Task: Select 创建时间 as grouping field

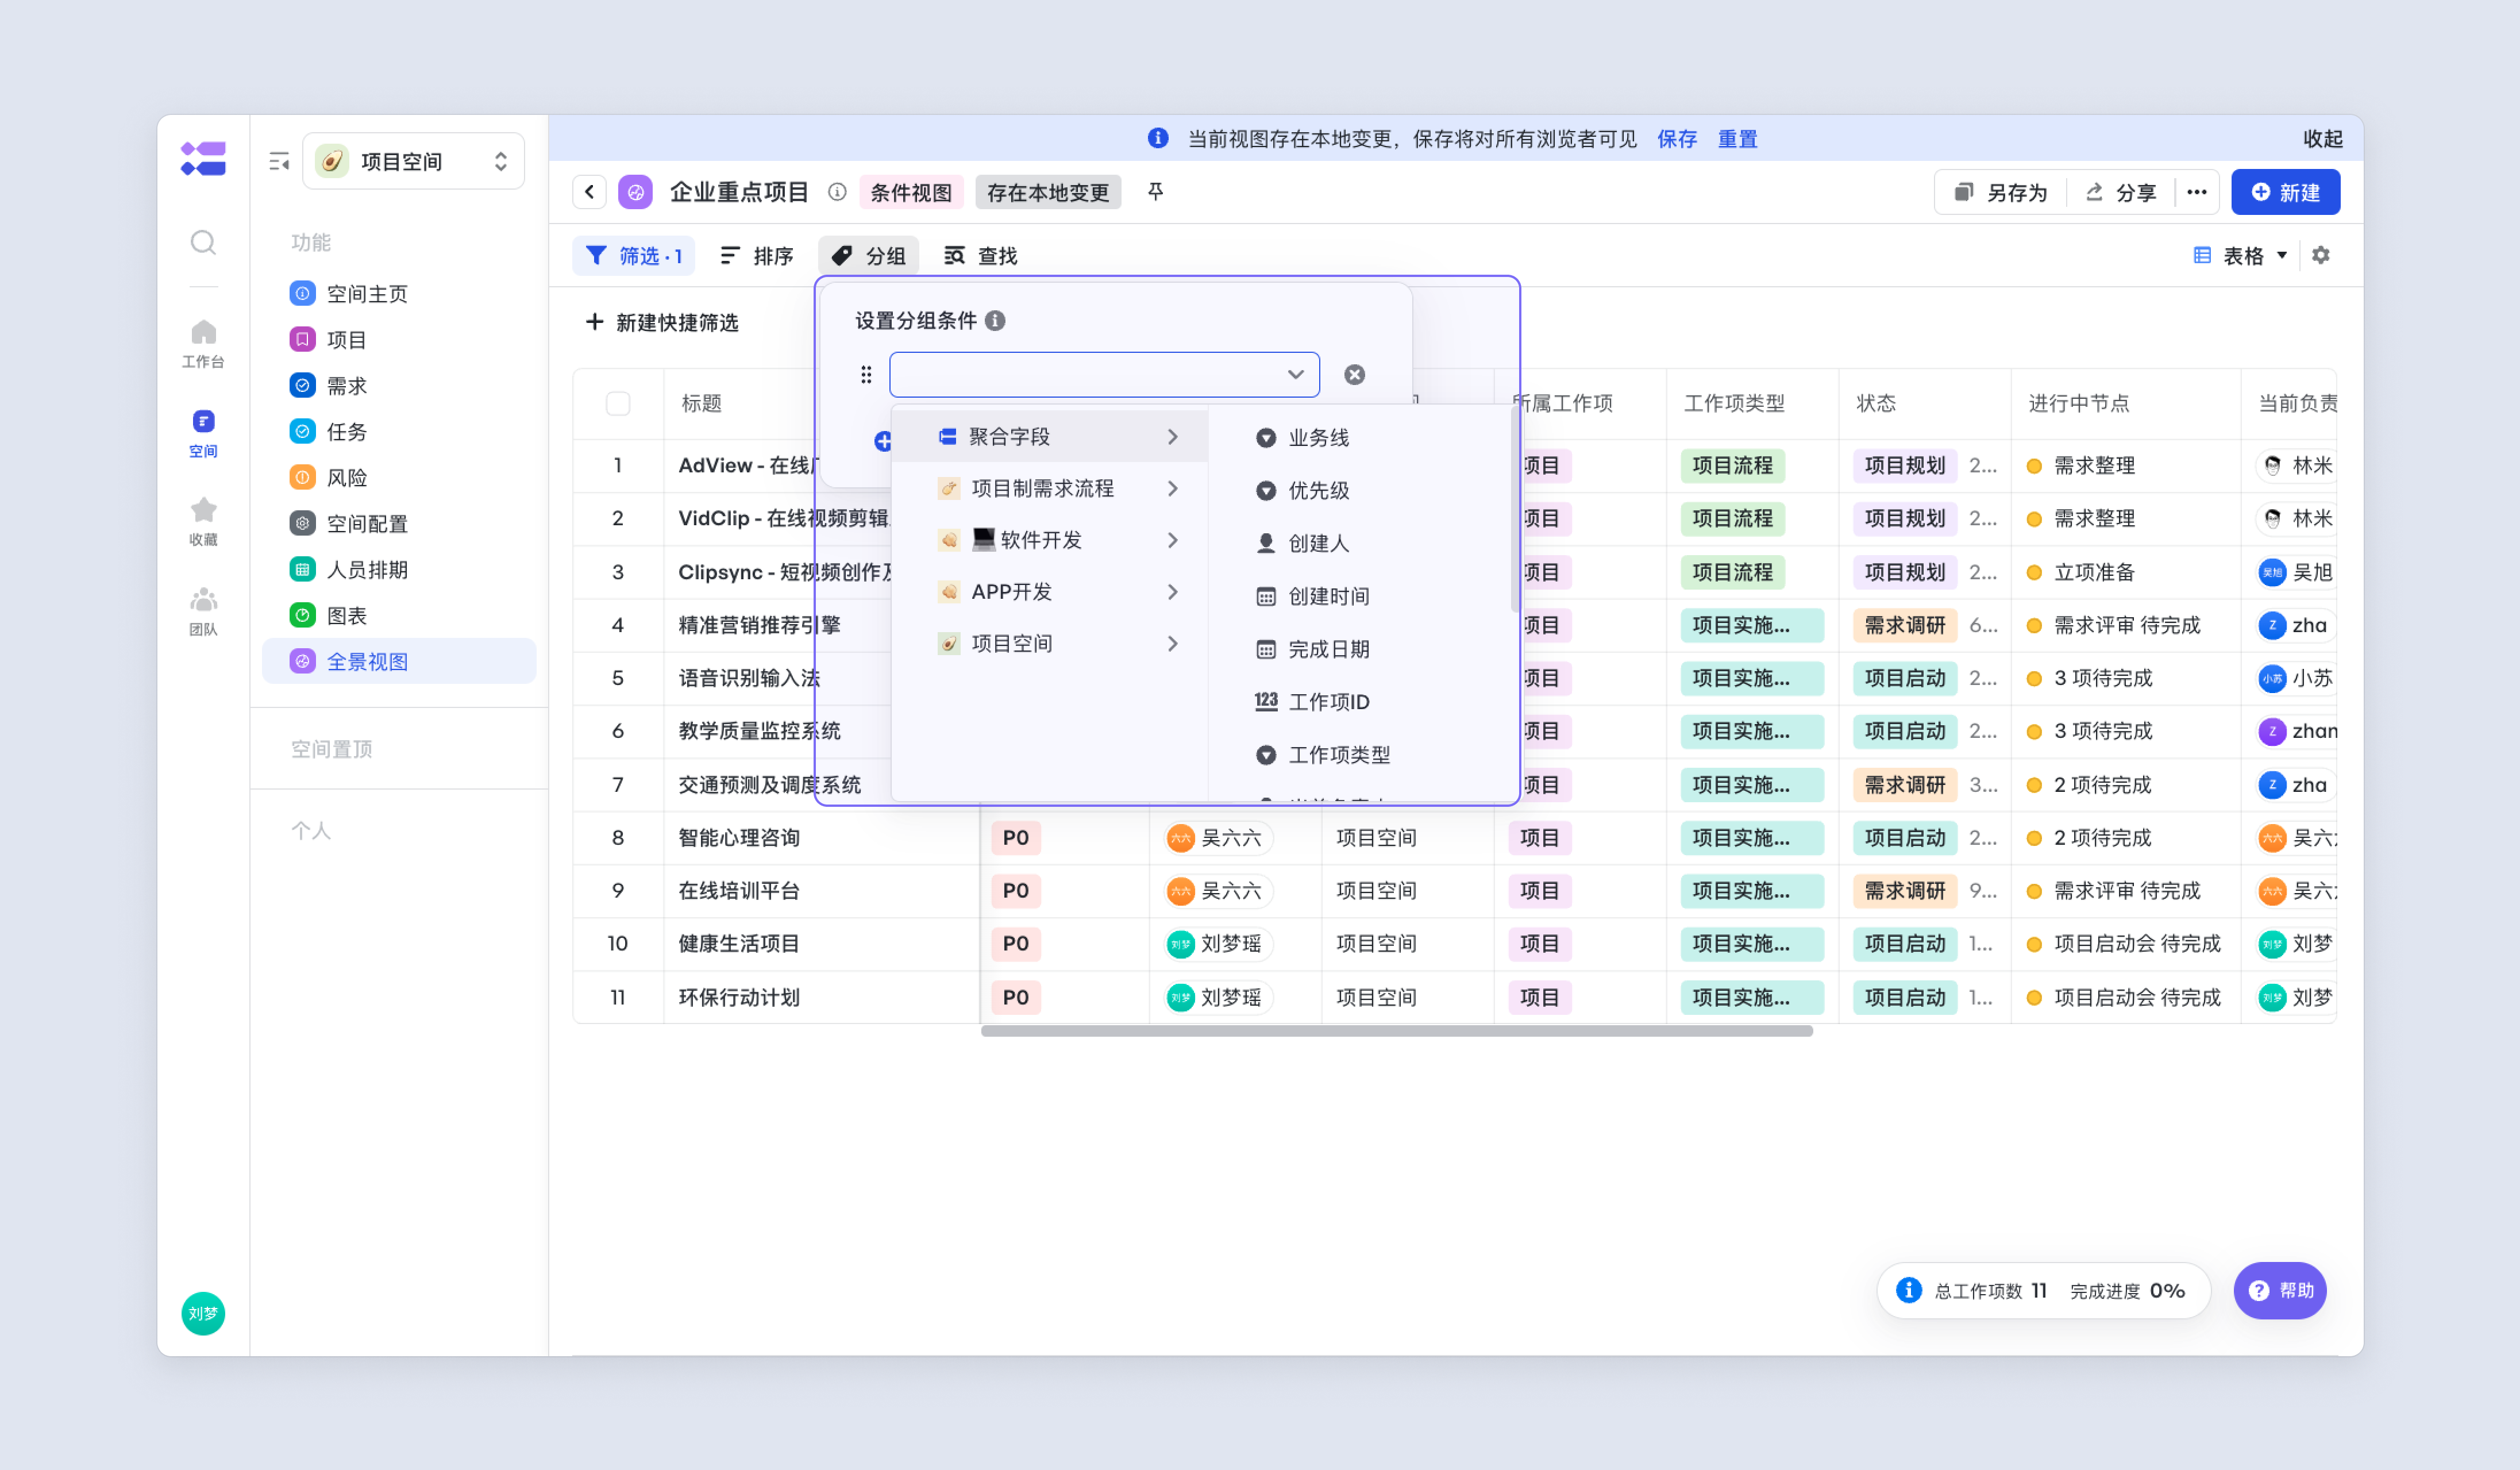Action: point(1360,596)
